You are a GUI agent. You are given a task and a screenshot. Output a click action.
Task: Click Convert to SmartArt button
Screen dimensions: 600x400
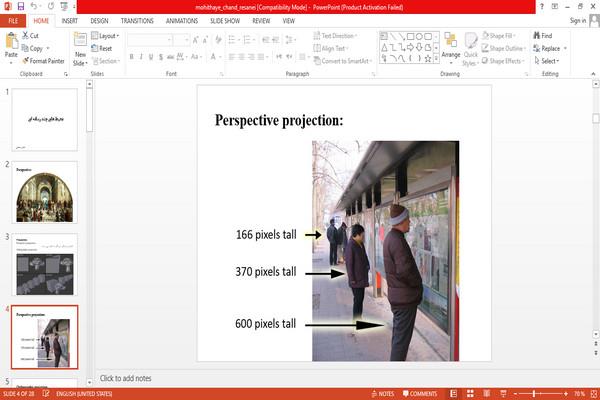[x=342, y=61]
